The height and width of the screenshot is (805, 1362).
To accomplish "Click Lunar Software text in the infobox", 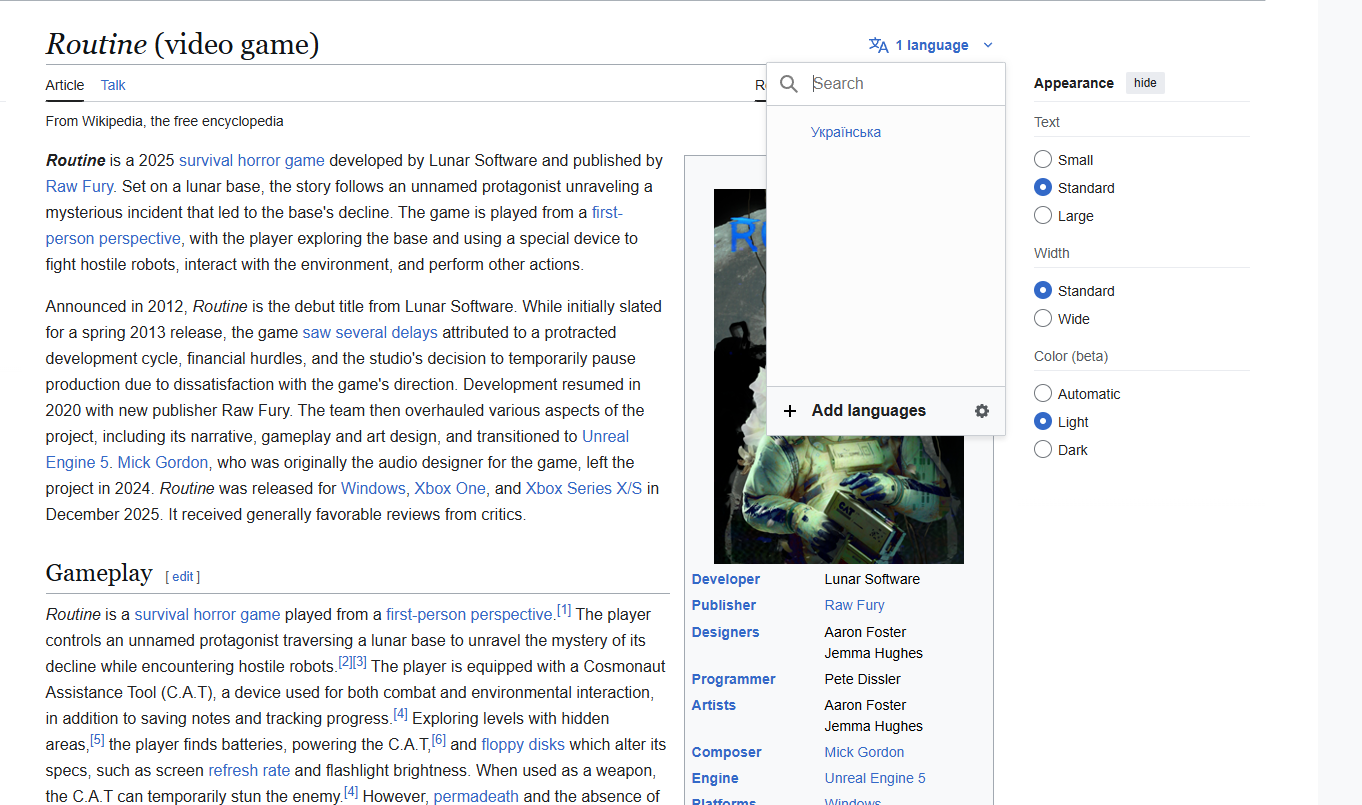I will [x=872, y=579].
